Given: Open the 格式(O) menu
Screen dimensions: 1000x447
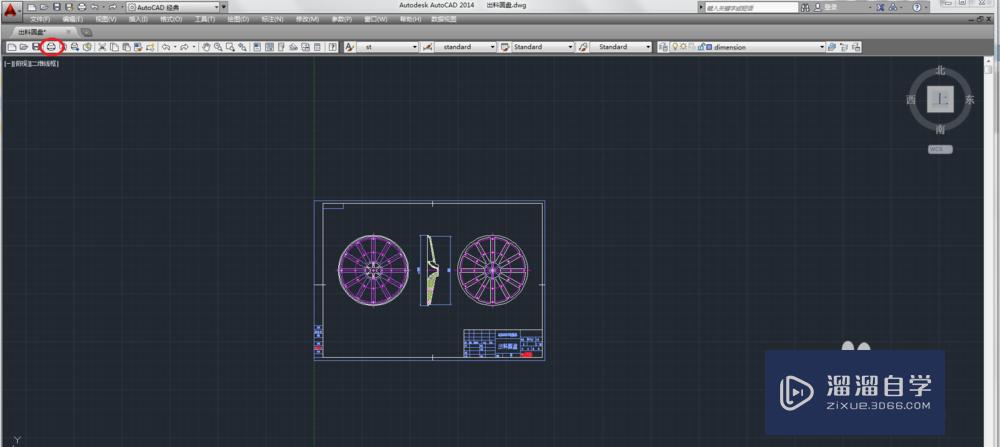Looking at the screenshot, I should click(x=172, y=19).
